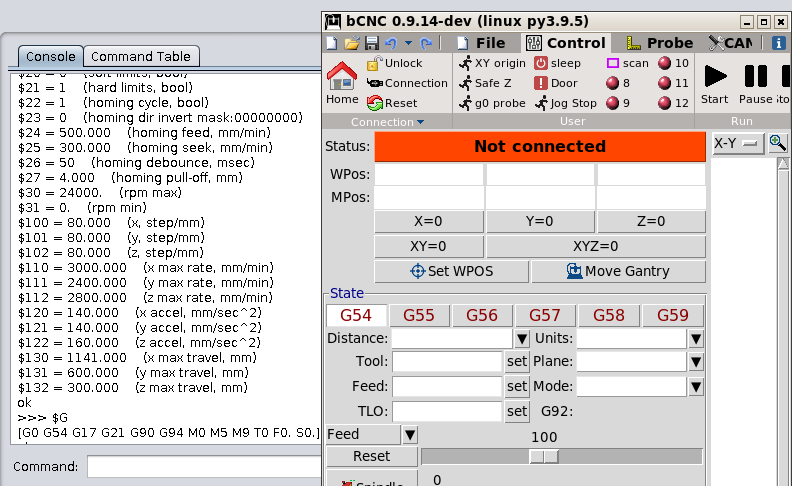
Task: Click Reset beside the feed slider
Action: 371,456
